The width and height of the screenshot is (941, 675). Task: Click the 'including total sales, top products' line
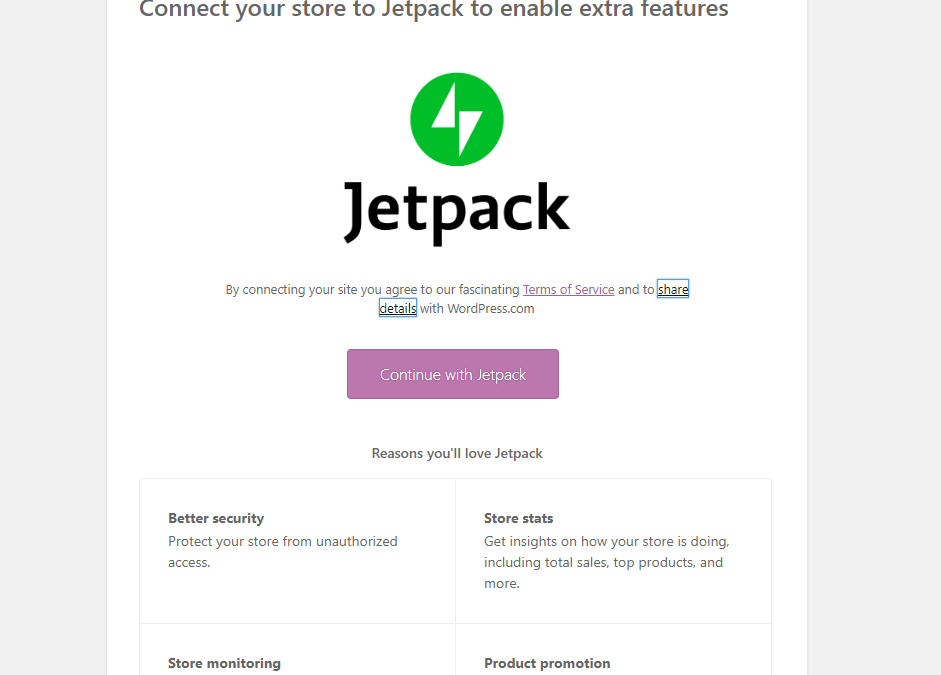coord(603,562)
